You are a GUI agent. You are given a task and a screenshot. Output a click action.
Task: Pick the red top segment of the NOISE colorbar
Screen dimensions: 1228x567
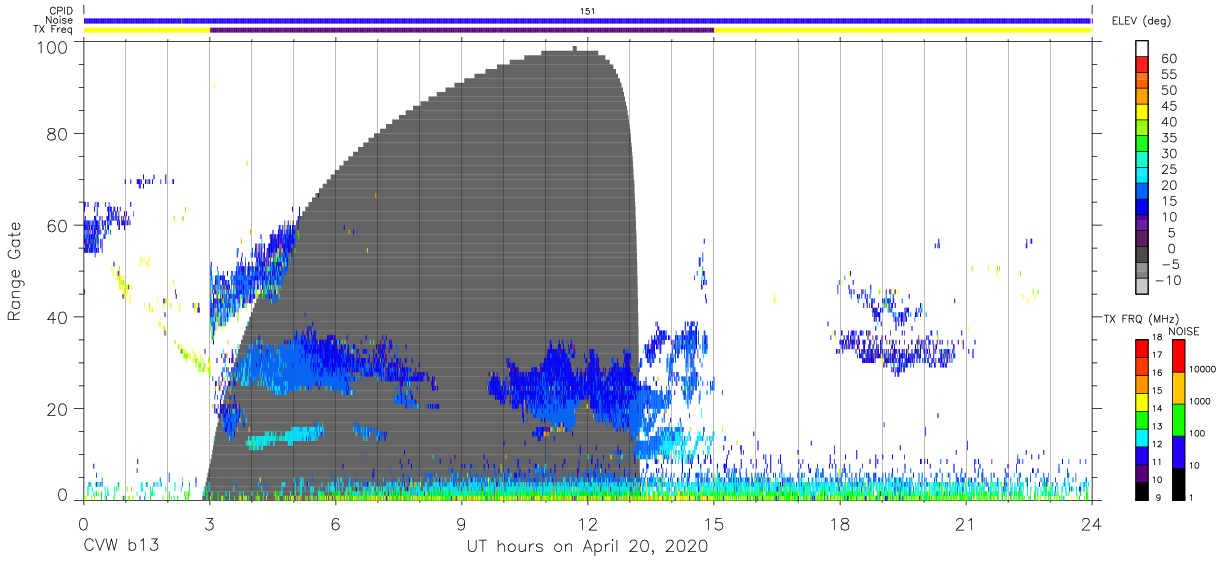click(x=1177, y=356)
